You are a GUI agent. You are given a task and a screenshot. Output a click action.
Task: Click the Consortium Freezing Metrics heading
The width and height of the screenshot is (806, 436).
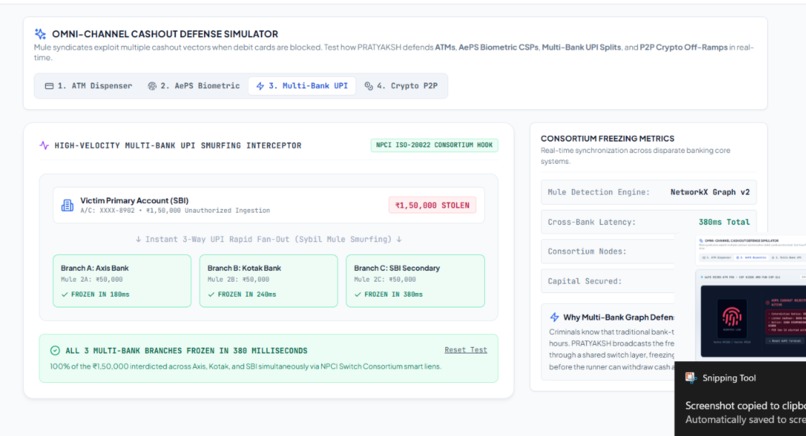click(x=607, y=138)
